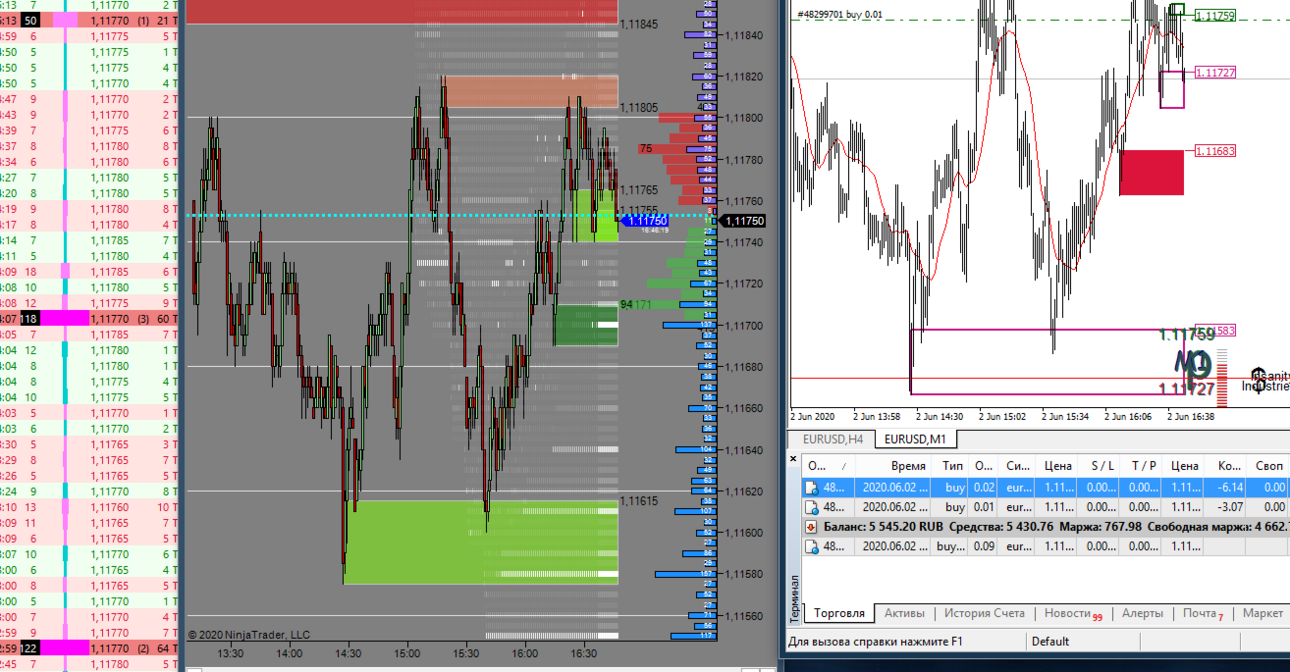Click the order icon of the -6.14 trade

(x=813, y=488)
